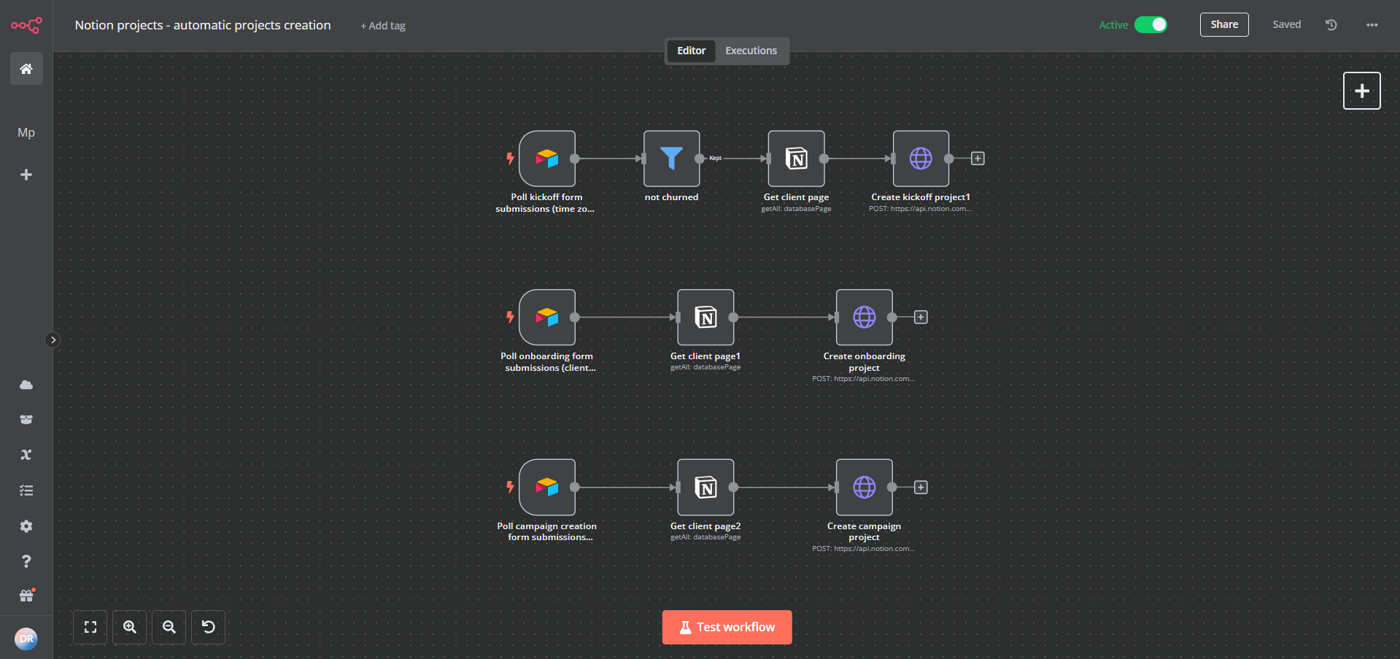This screenshot has width=1400, height=659.
Task: Toggle the Active workflow switch off
Action: (1151, 25)
